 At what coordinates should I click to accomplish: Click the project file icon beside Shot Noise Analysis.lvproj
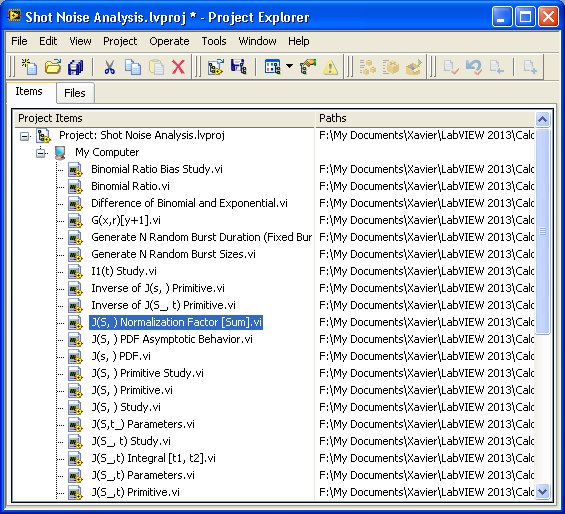click(x=43, y=136)
